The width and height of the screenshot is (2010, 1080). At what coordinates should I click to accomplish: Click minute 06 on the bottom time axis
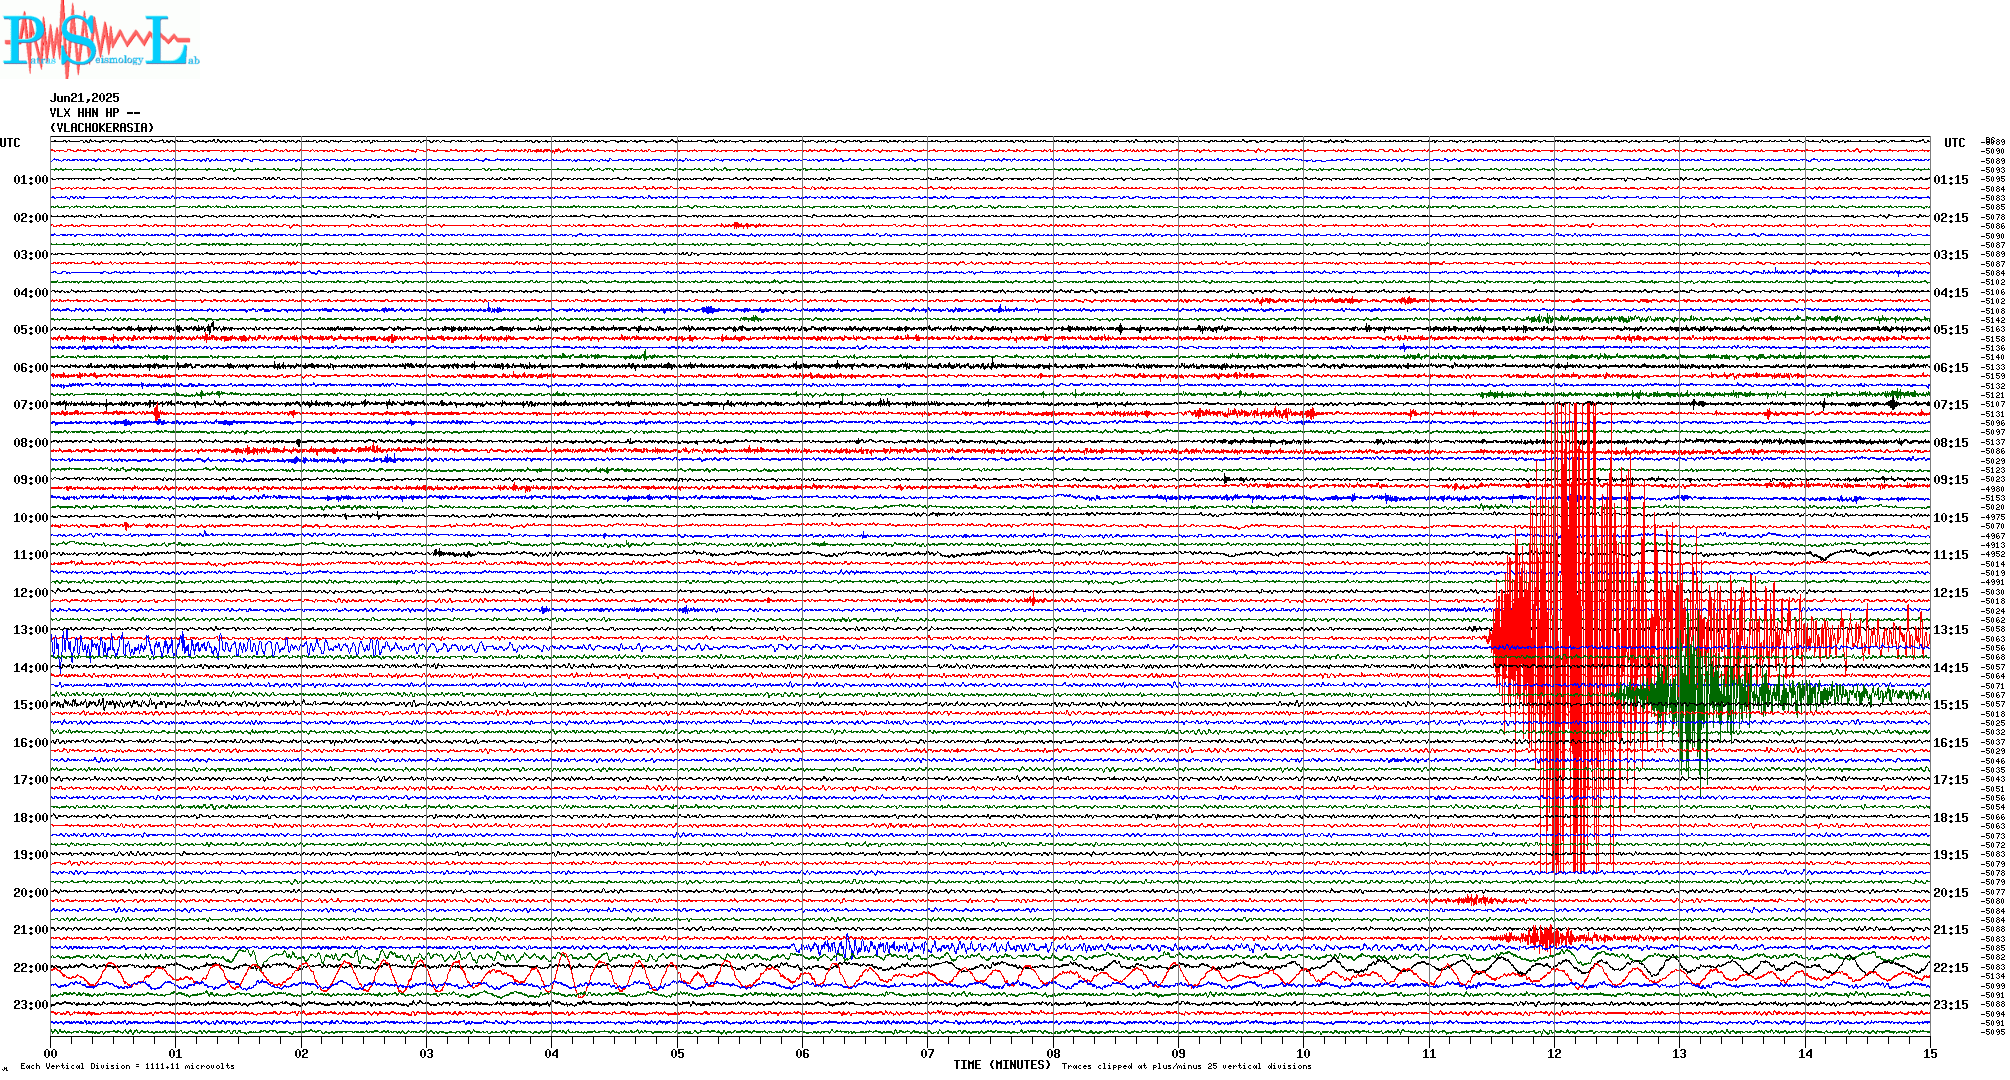click(x=803, y=1053)
